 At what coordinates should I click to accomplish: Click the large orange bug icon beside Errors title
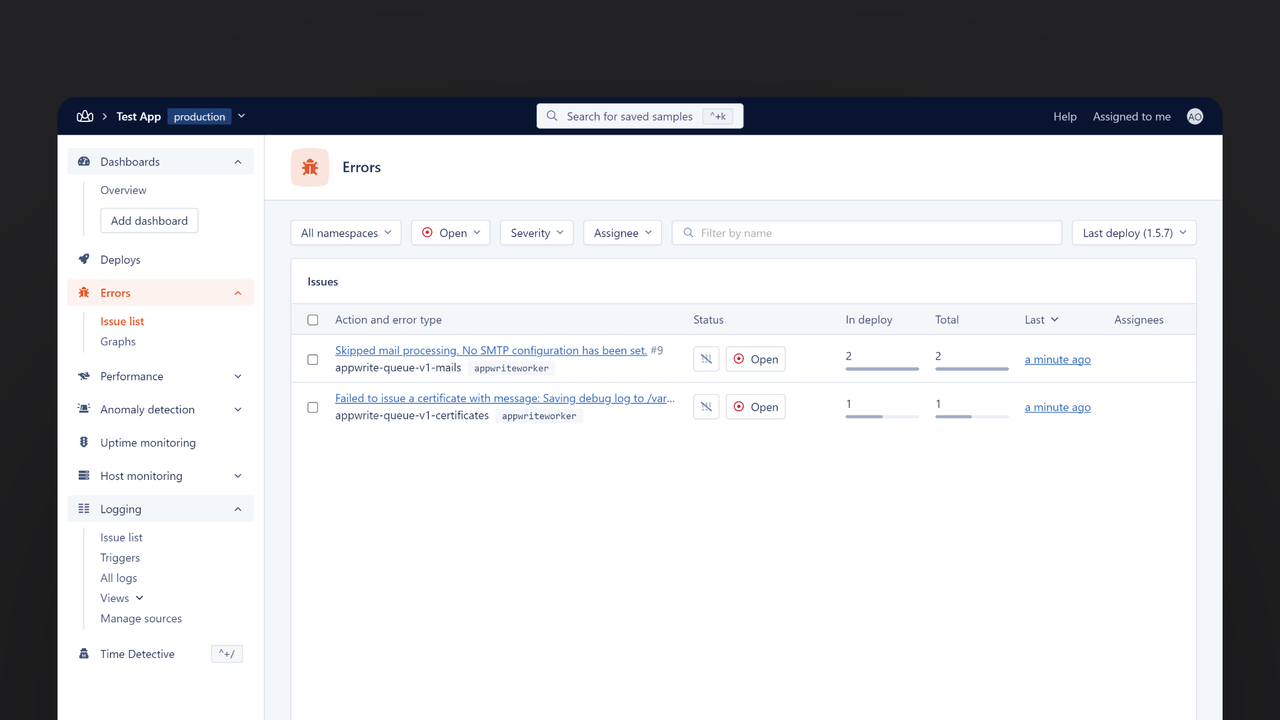(x=310, y=168)
